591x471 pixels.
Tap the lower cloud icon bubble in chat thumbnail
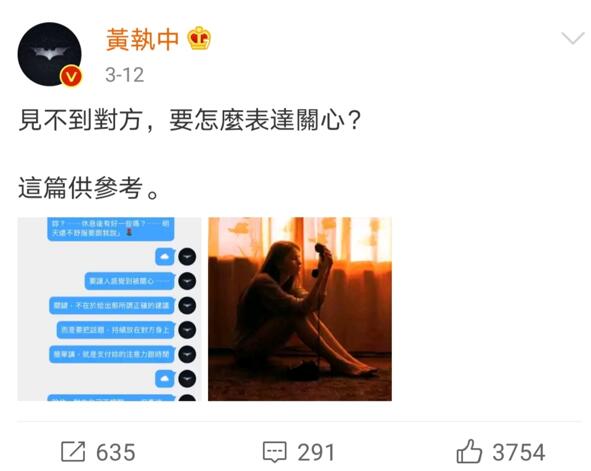coord(165,379)
